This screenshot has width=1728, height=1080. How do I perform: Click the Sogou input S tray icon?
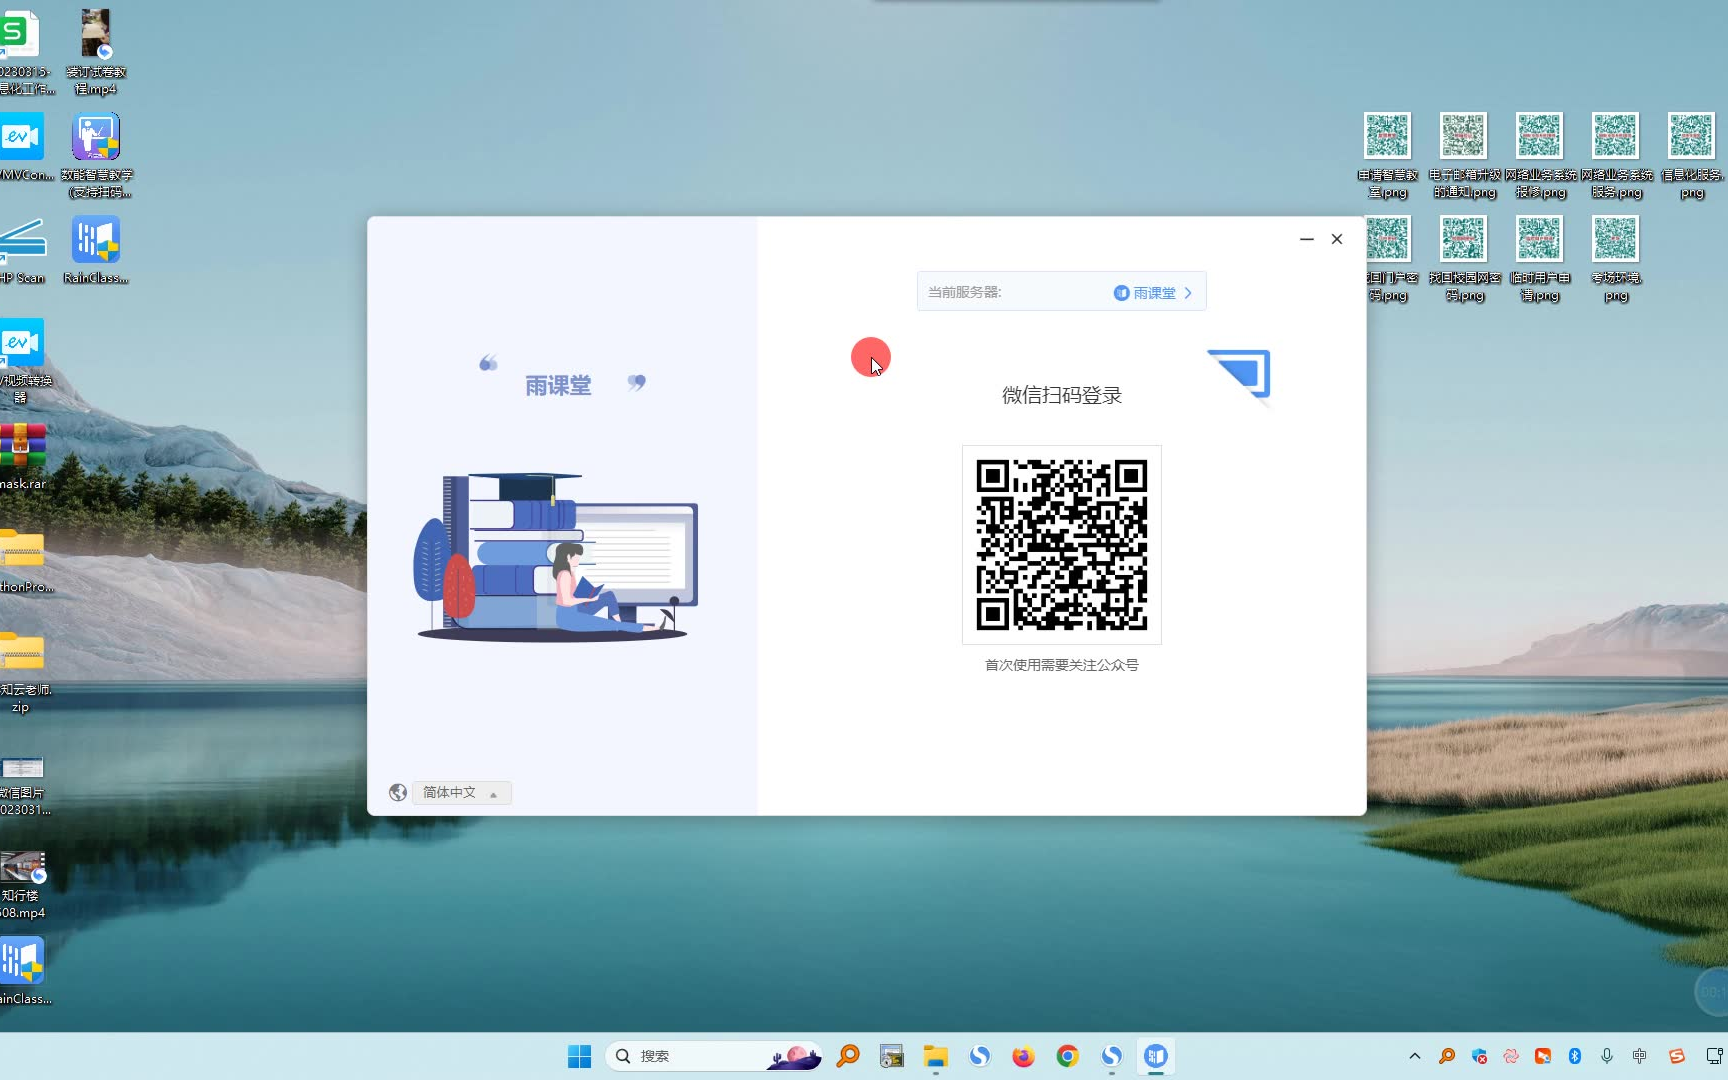[1677, 1056]
